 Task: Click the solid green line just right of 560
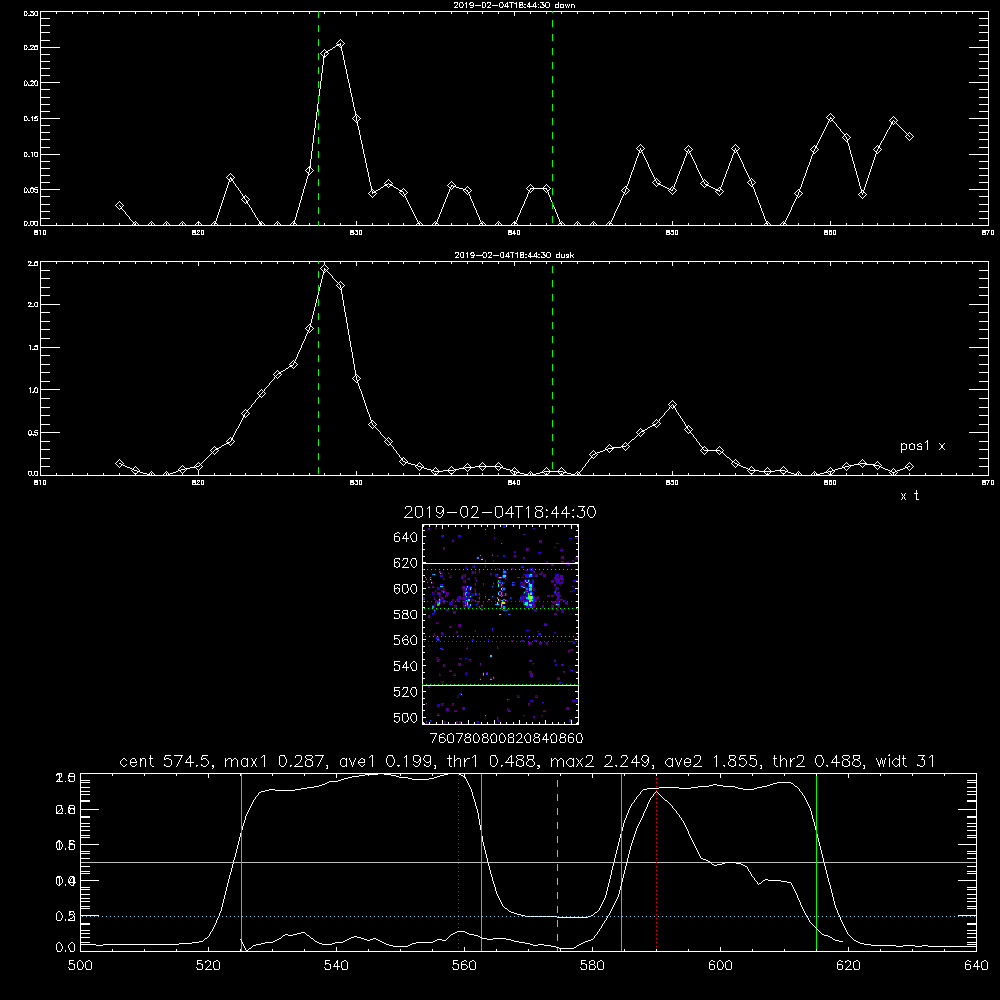click(x=482, y=862)
